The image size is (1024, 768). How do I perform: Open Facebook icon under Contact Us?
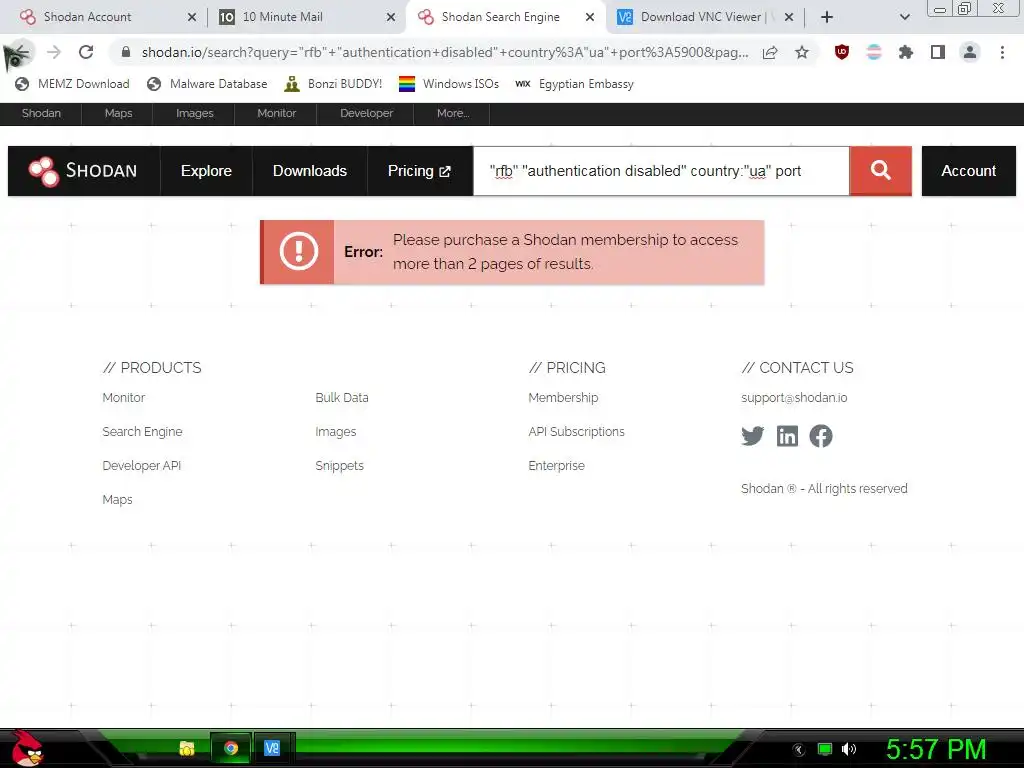click(821, 436)
